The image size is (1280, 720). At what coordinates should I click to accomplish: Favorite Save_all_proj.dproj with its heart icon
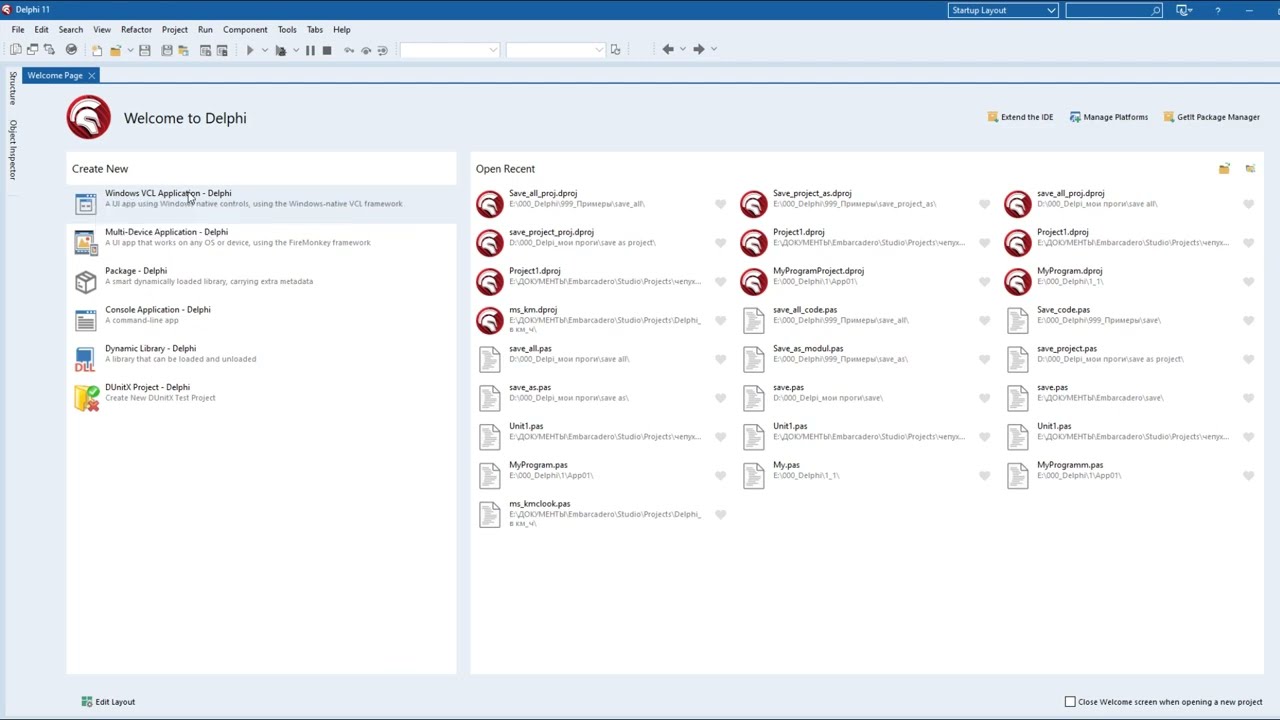720,204
